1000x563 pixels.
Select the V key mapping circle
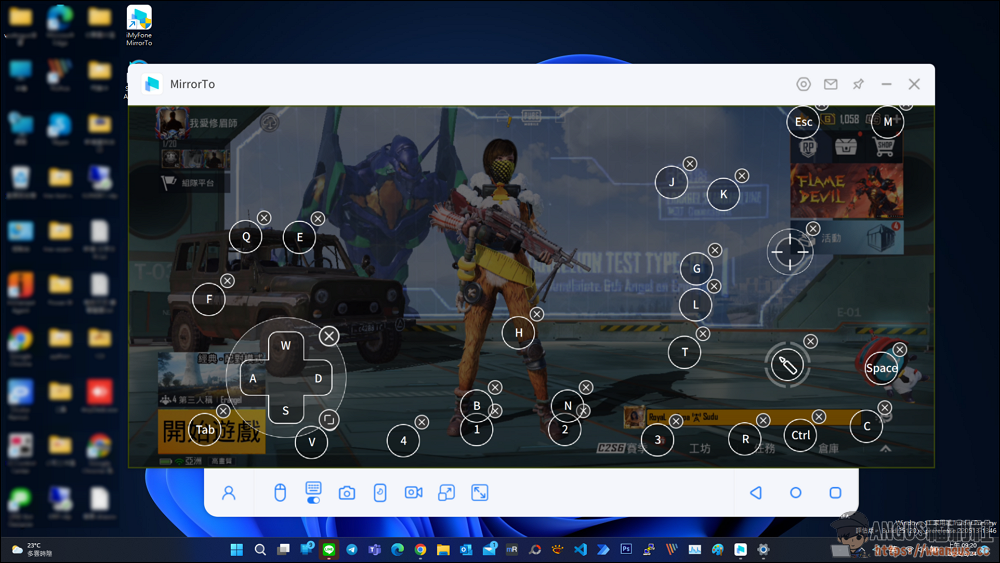click(311, 442)
